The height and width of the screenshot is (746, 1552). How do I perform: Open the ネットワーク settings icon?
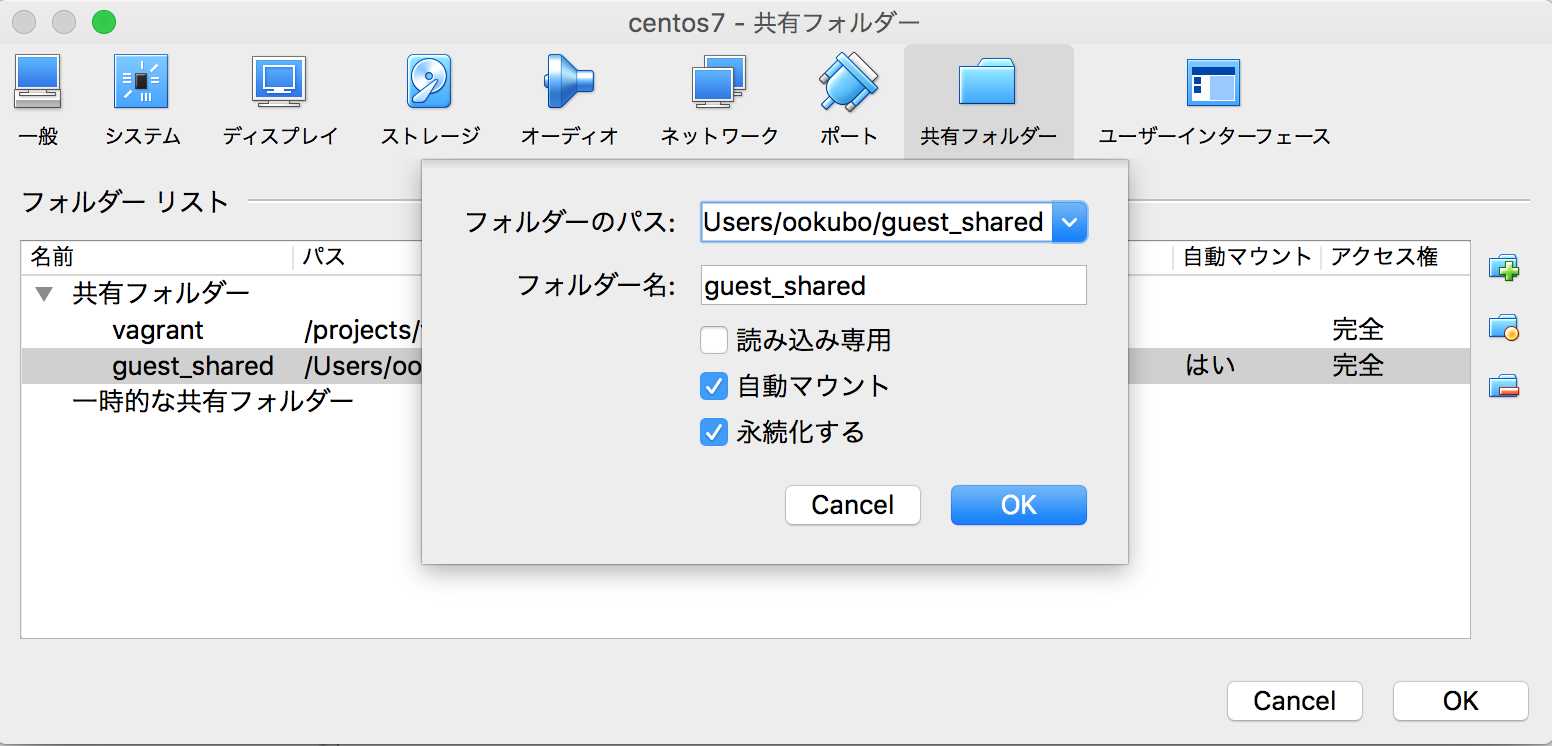(718, 82)
